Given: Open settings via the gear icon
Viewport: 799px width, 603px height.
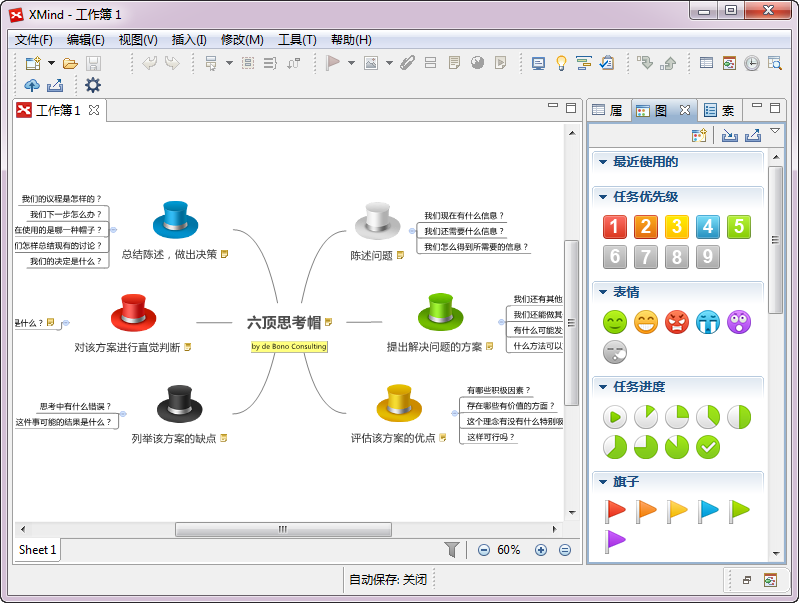Looking at the screenshot, I should pos(93,85).
